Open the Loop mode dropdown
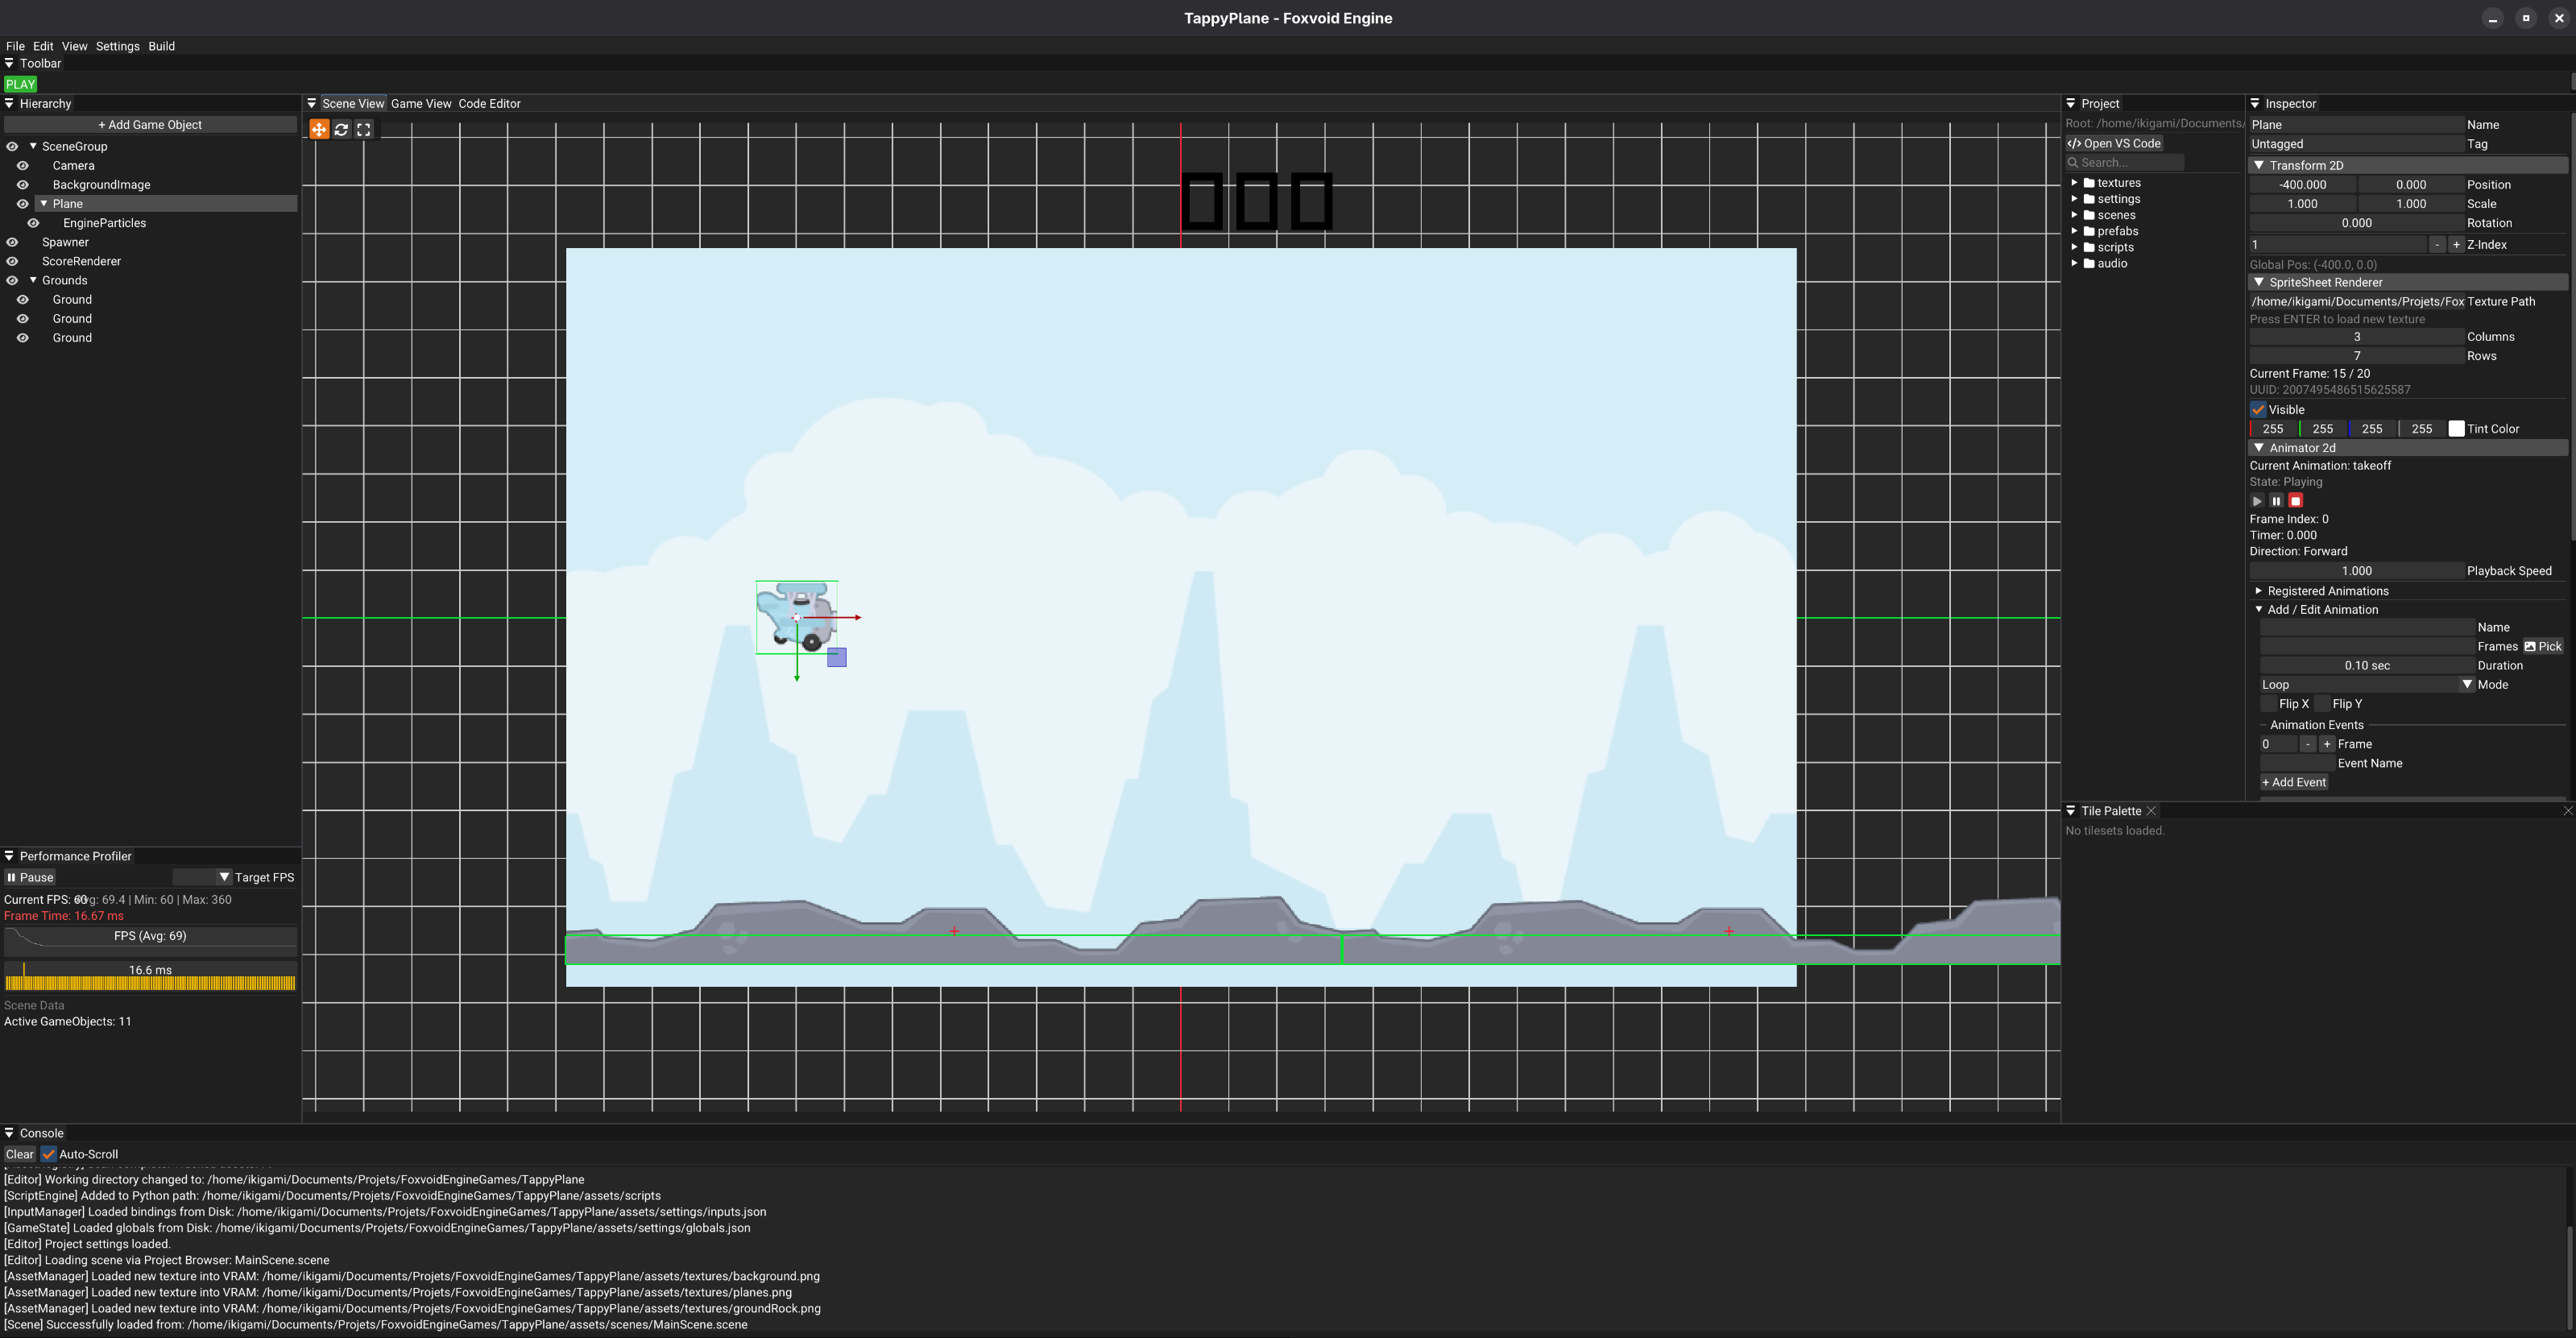The image size is (2576, 1338). coord(2367,685)
